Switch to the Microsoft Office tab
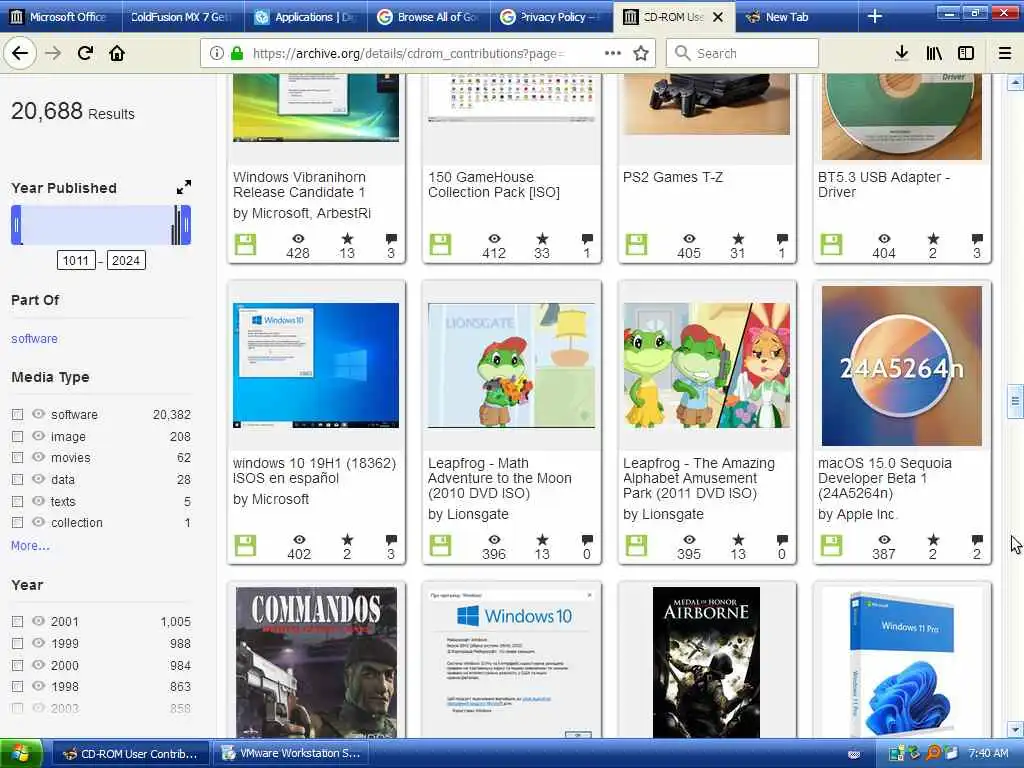 pos(61,17)
